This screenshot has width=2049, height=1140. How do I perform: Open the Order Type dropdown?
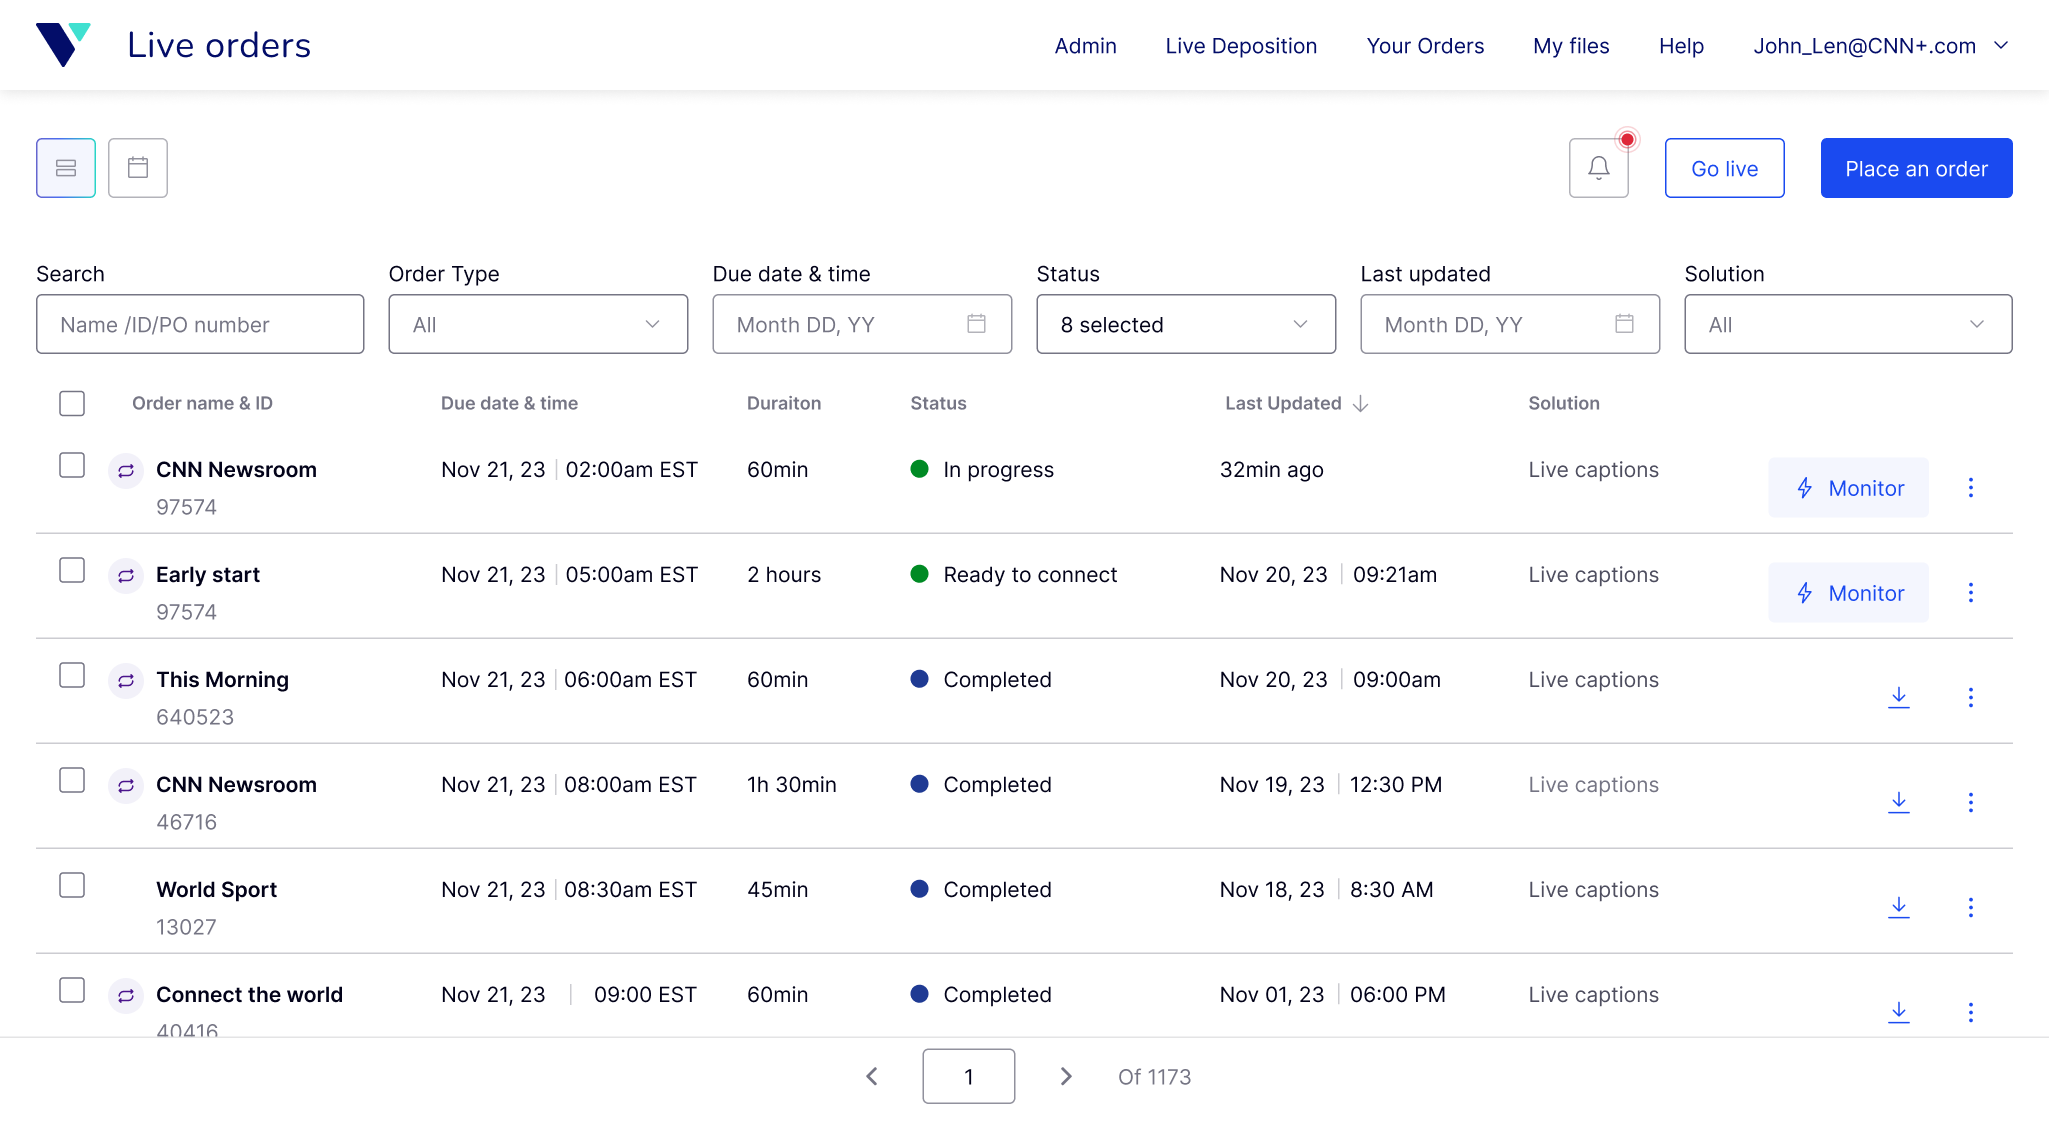click(538, 324)
